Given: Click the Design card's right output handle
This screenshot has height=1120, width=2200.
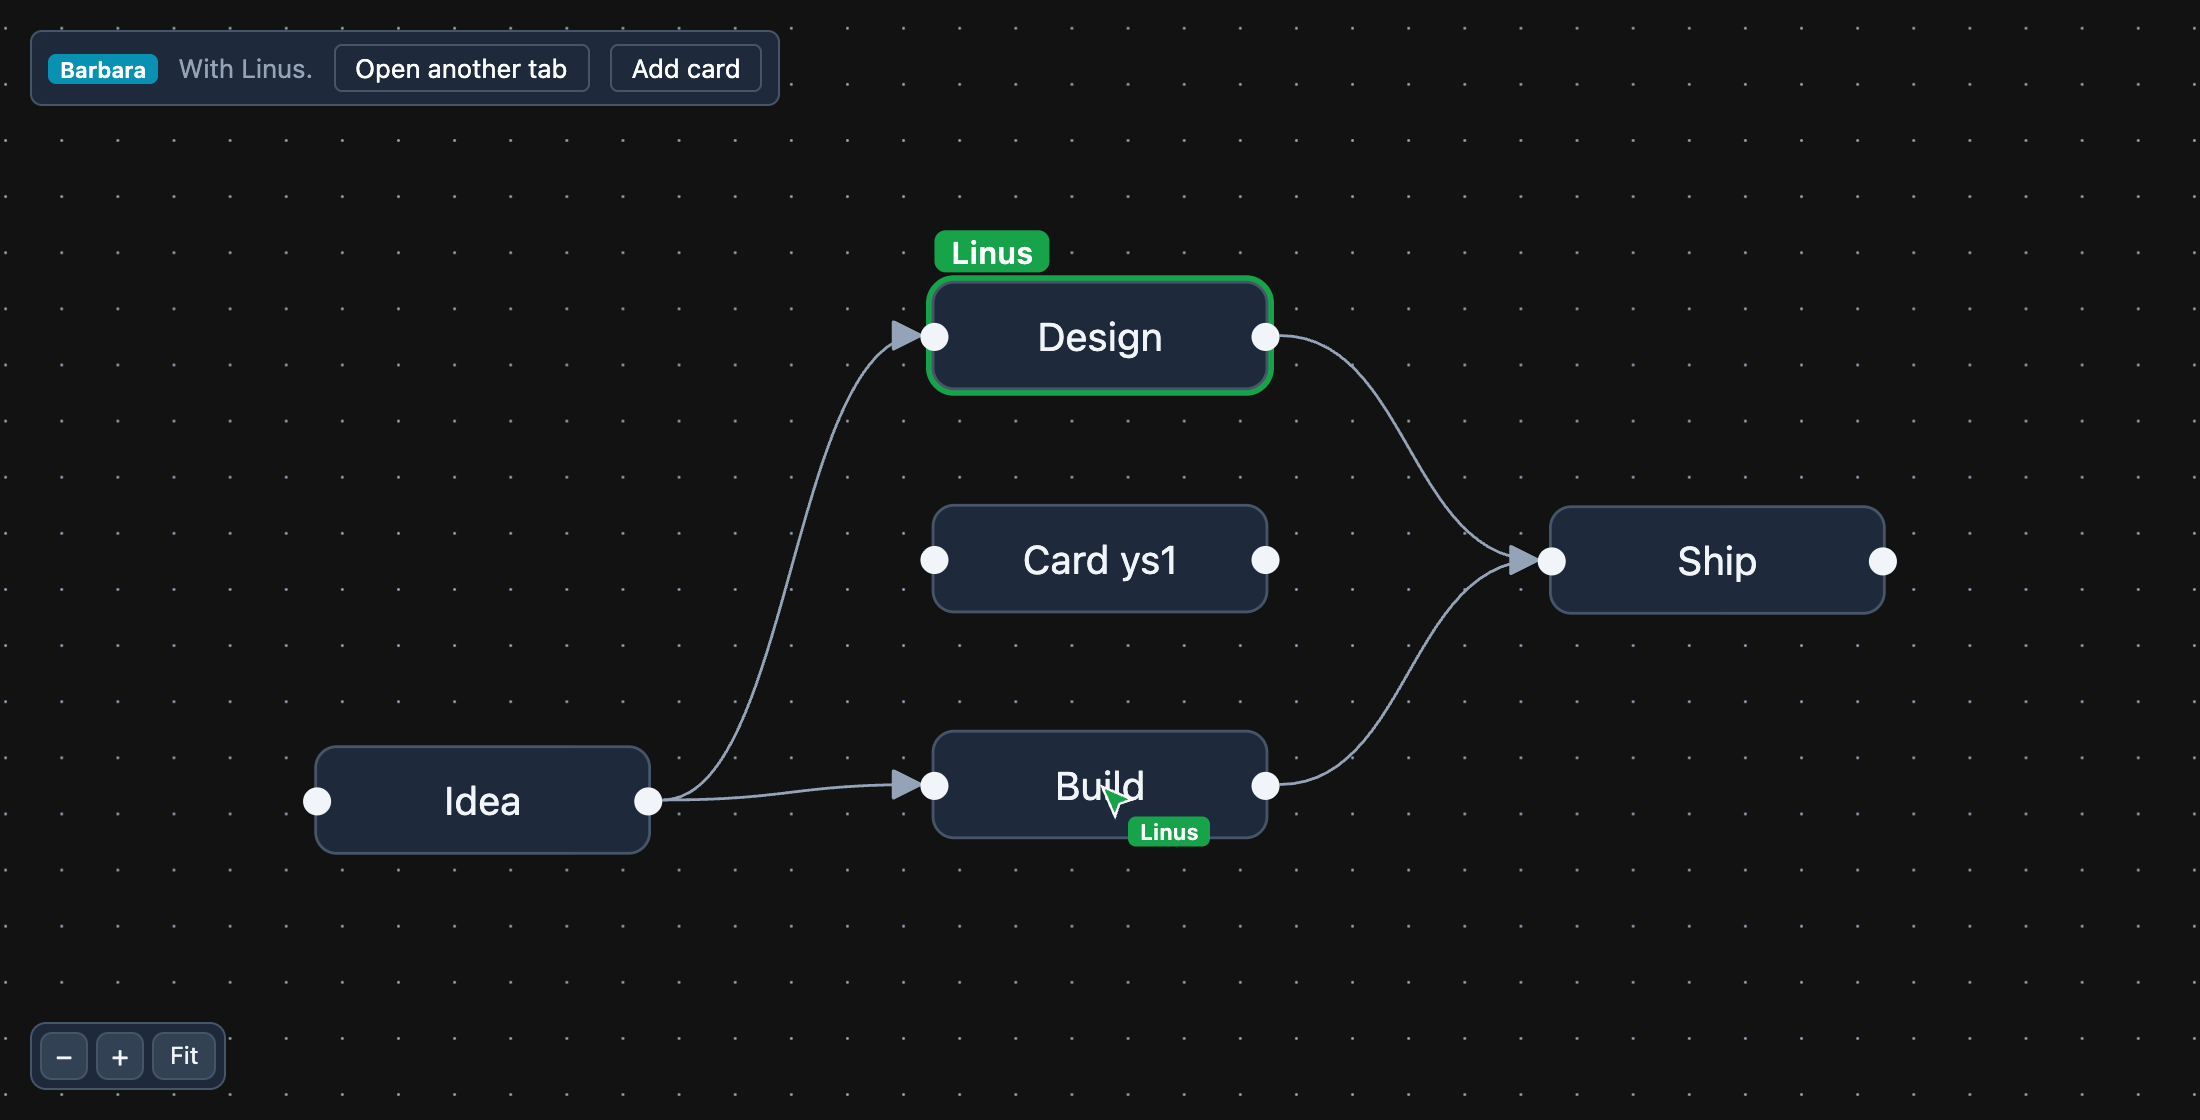Looking at the screenshot, I should tap(1265, 337).
